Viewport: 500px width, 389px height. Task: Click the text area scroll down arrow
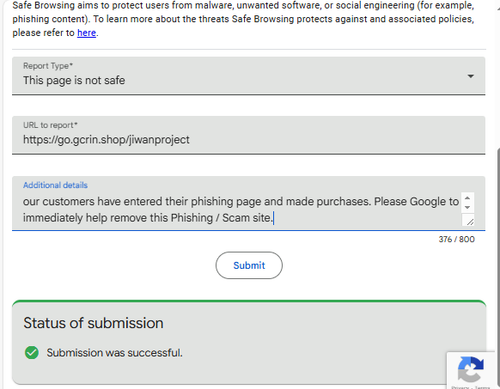467,207
